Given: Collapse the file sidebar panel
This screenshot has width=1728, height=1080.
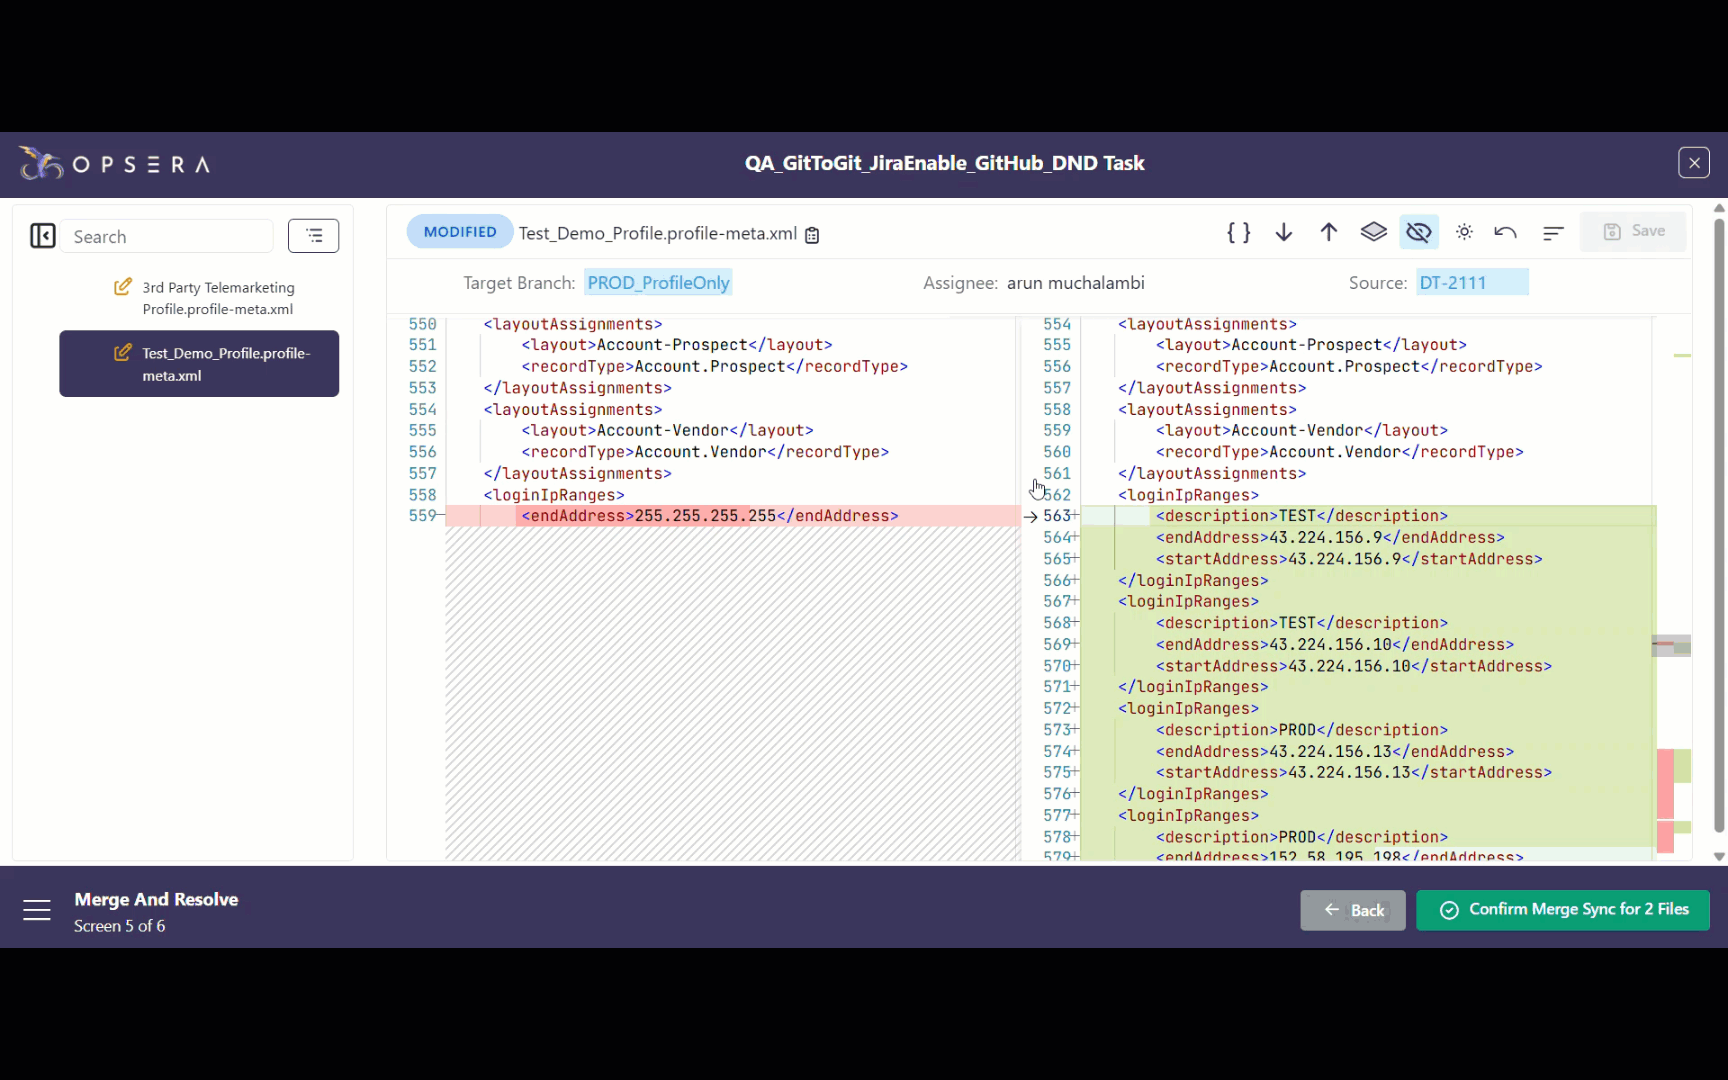Looking at the screenshot, I should 42,236.
